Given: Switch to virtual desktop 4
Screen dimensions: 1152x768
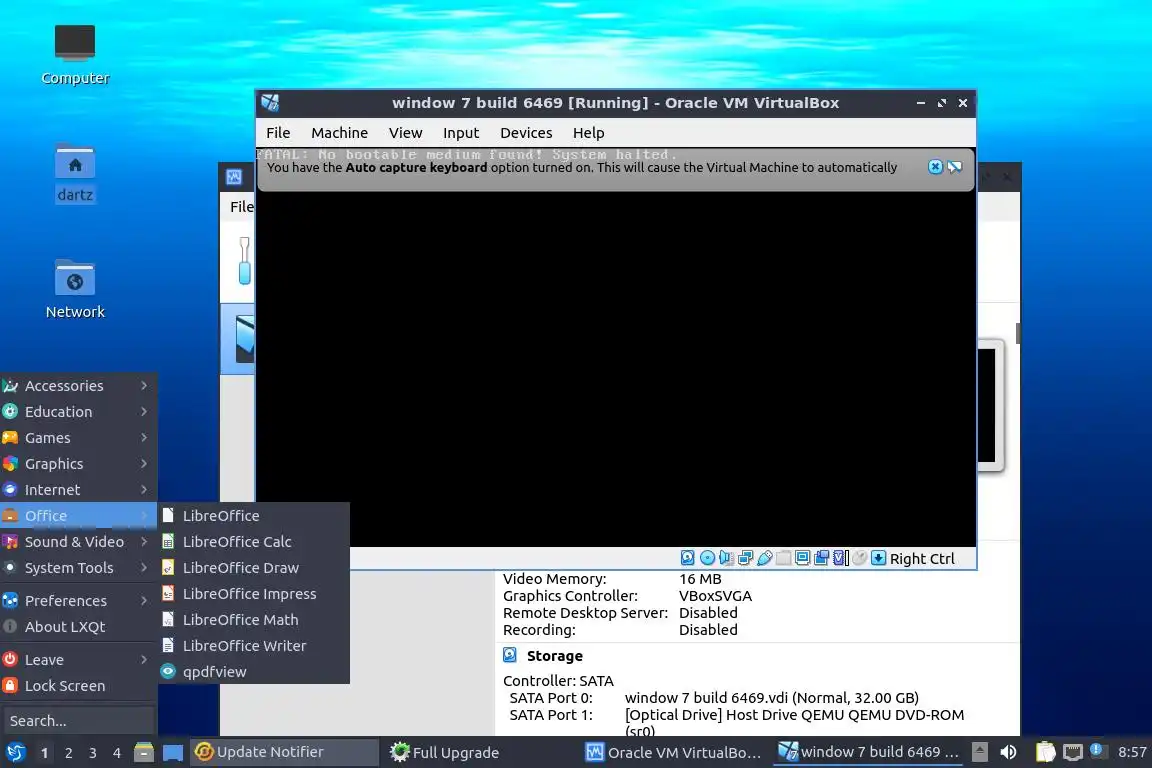Looking at the screenshot, I should click(x=117, y=753).
